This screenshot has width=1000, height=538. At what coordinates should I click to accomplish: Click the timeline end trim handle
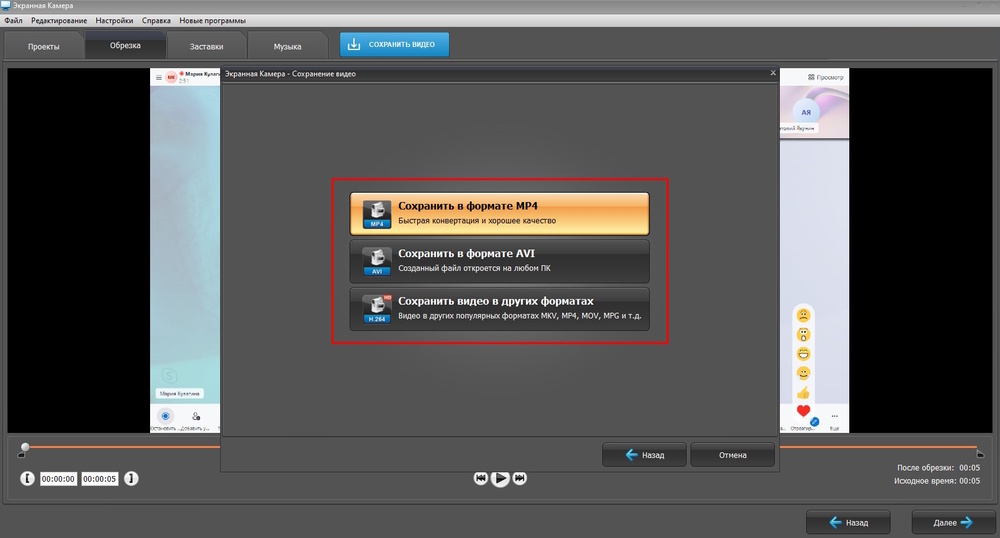tap(980, 453)
